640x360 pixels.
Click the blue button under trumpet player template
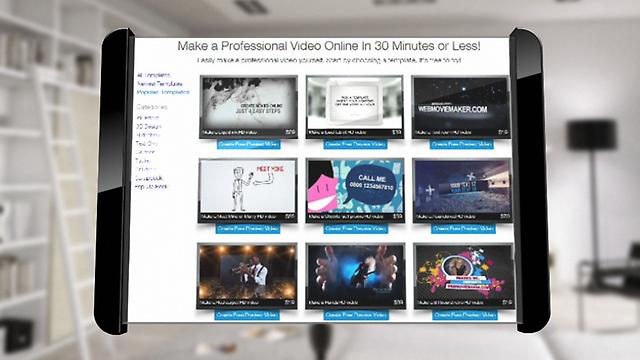(247, 315)
